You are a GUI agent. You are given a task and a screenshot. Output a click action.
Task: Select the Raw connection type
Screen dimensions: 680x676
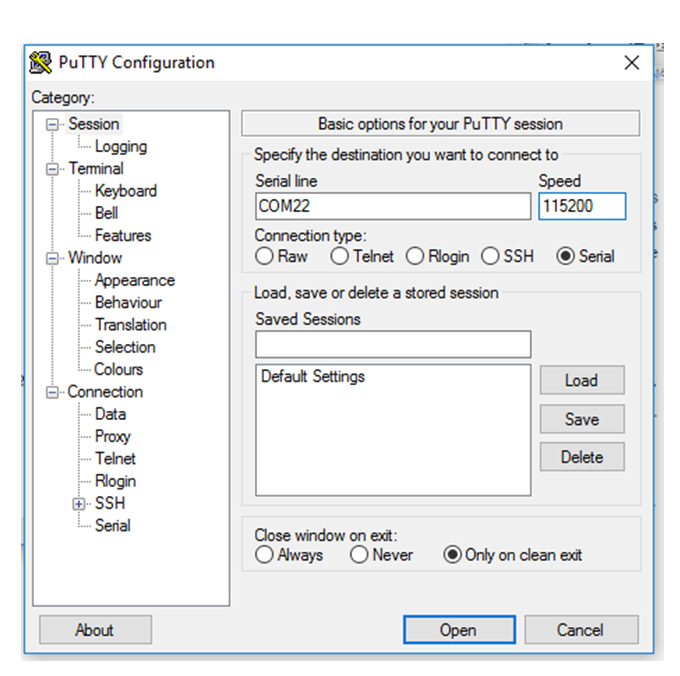tap(265, 257)
